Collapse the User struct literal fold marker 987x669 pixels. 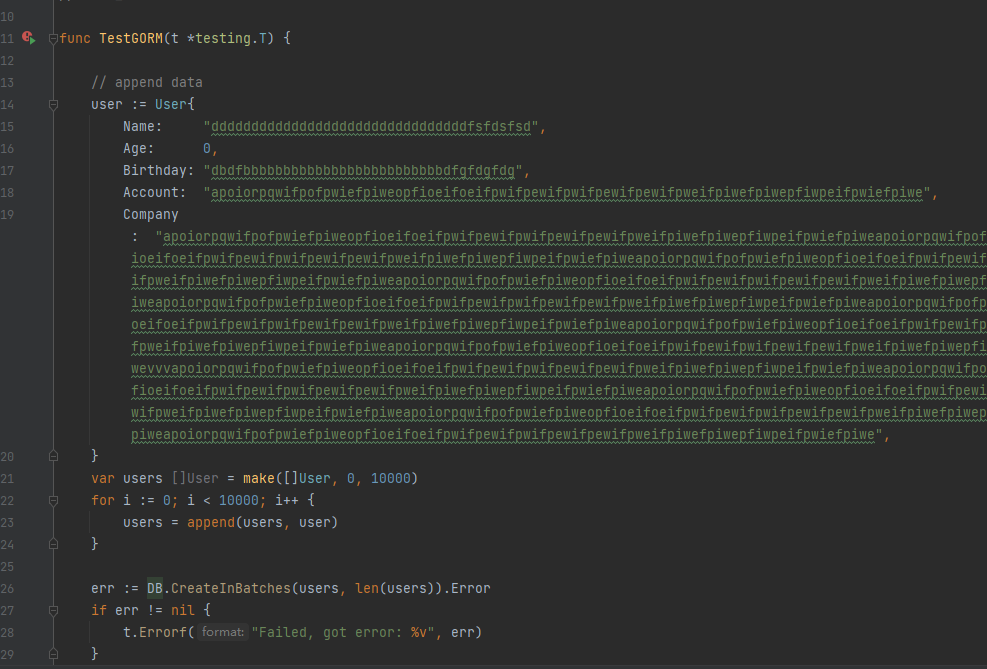[x=53, y=104]
